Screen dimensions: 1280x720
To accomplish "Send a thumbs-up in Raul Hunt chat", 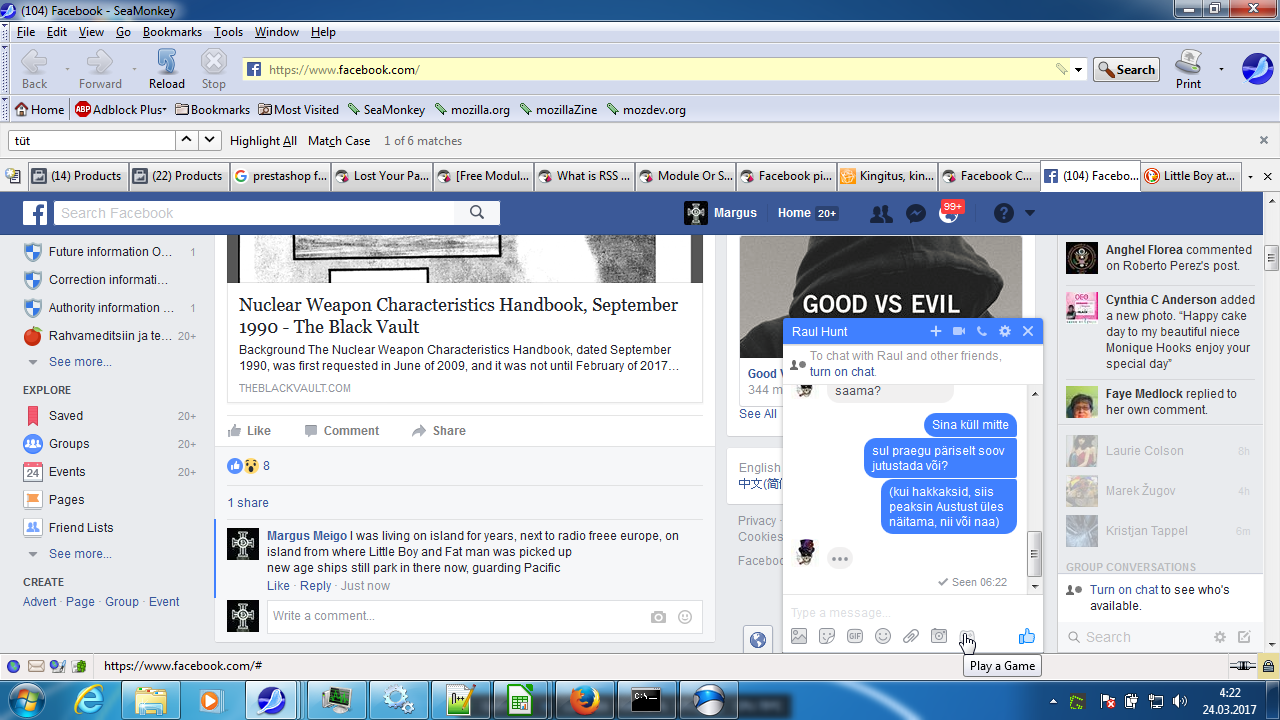I will pyautogui.click(x=1026, y=636).
